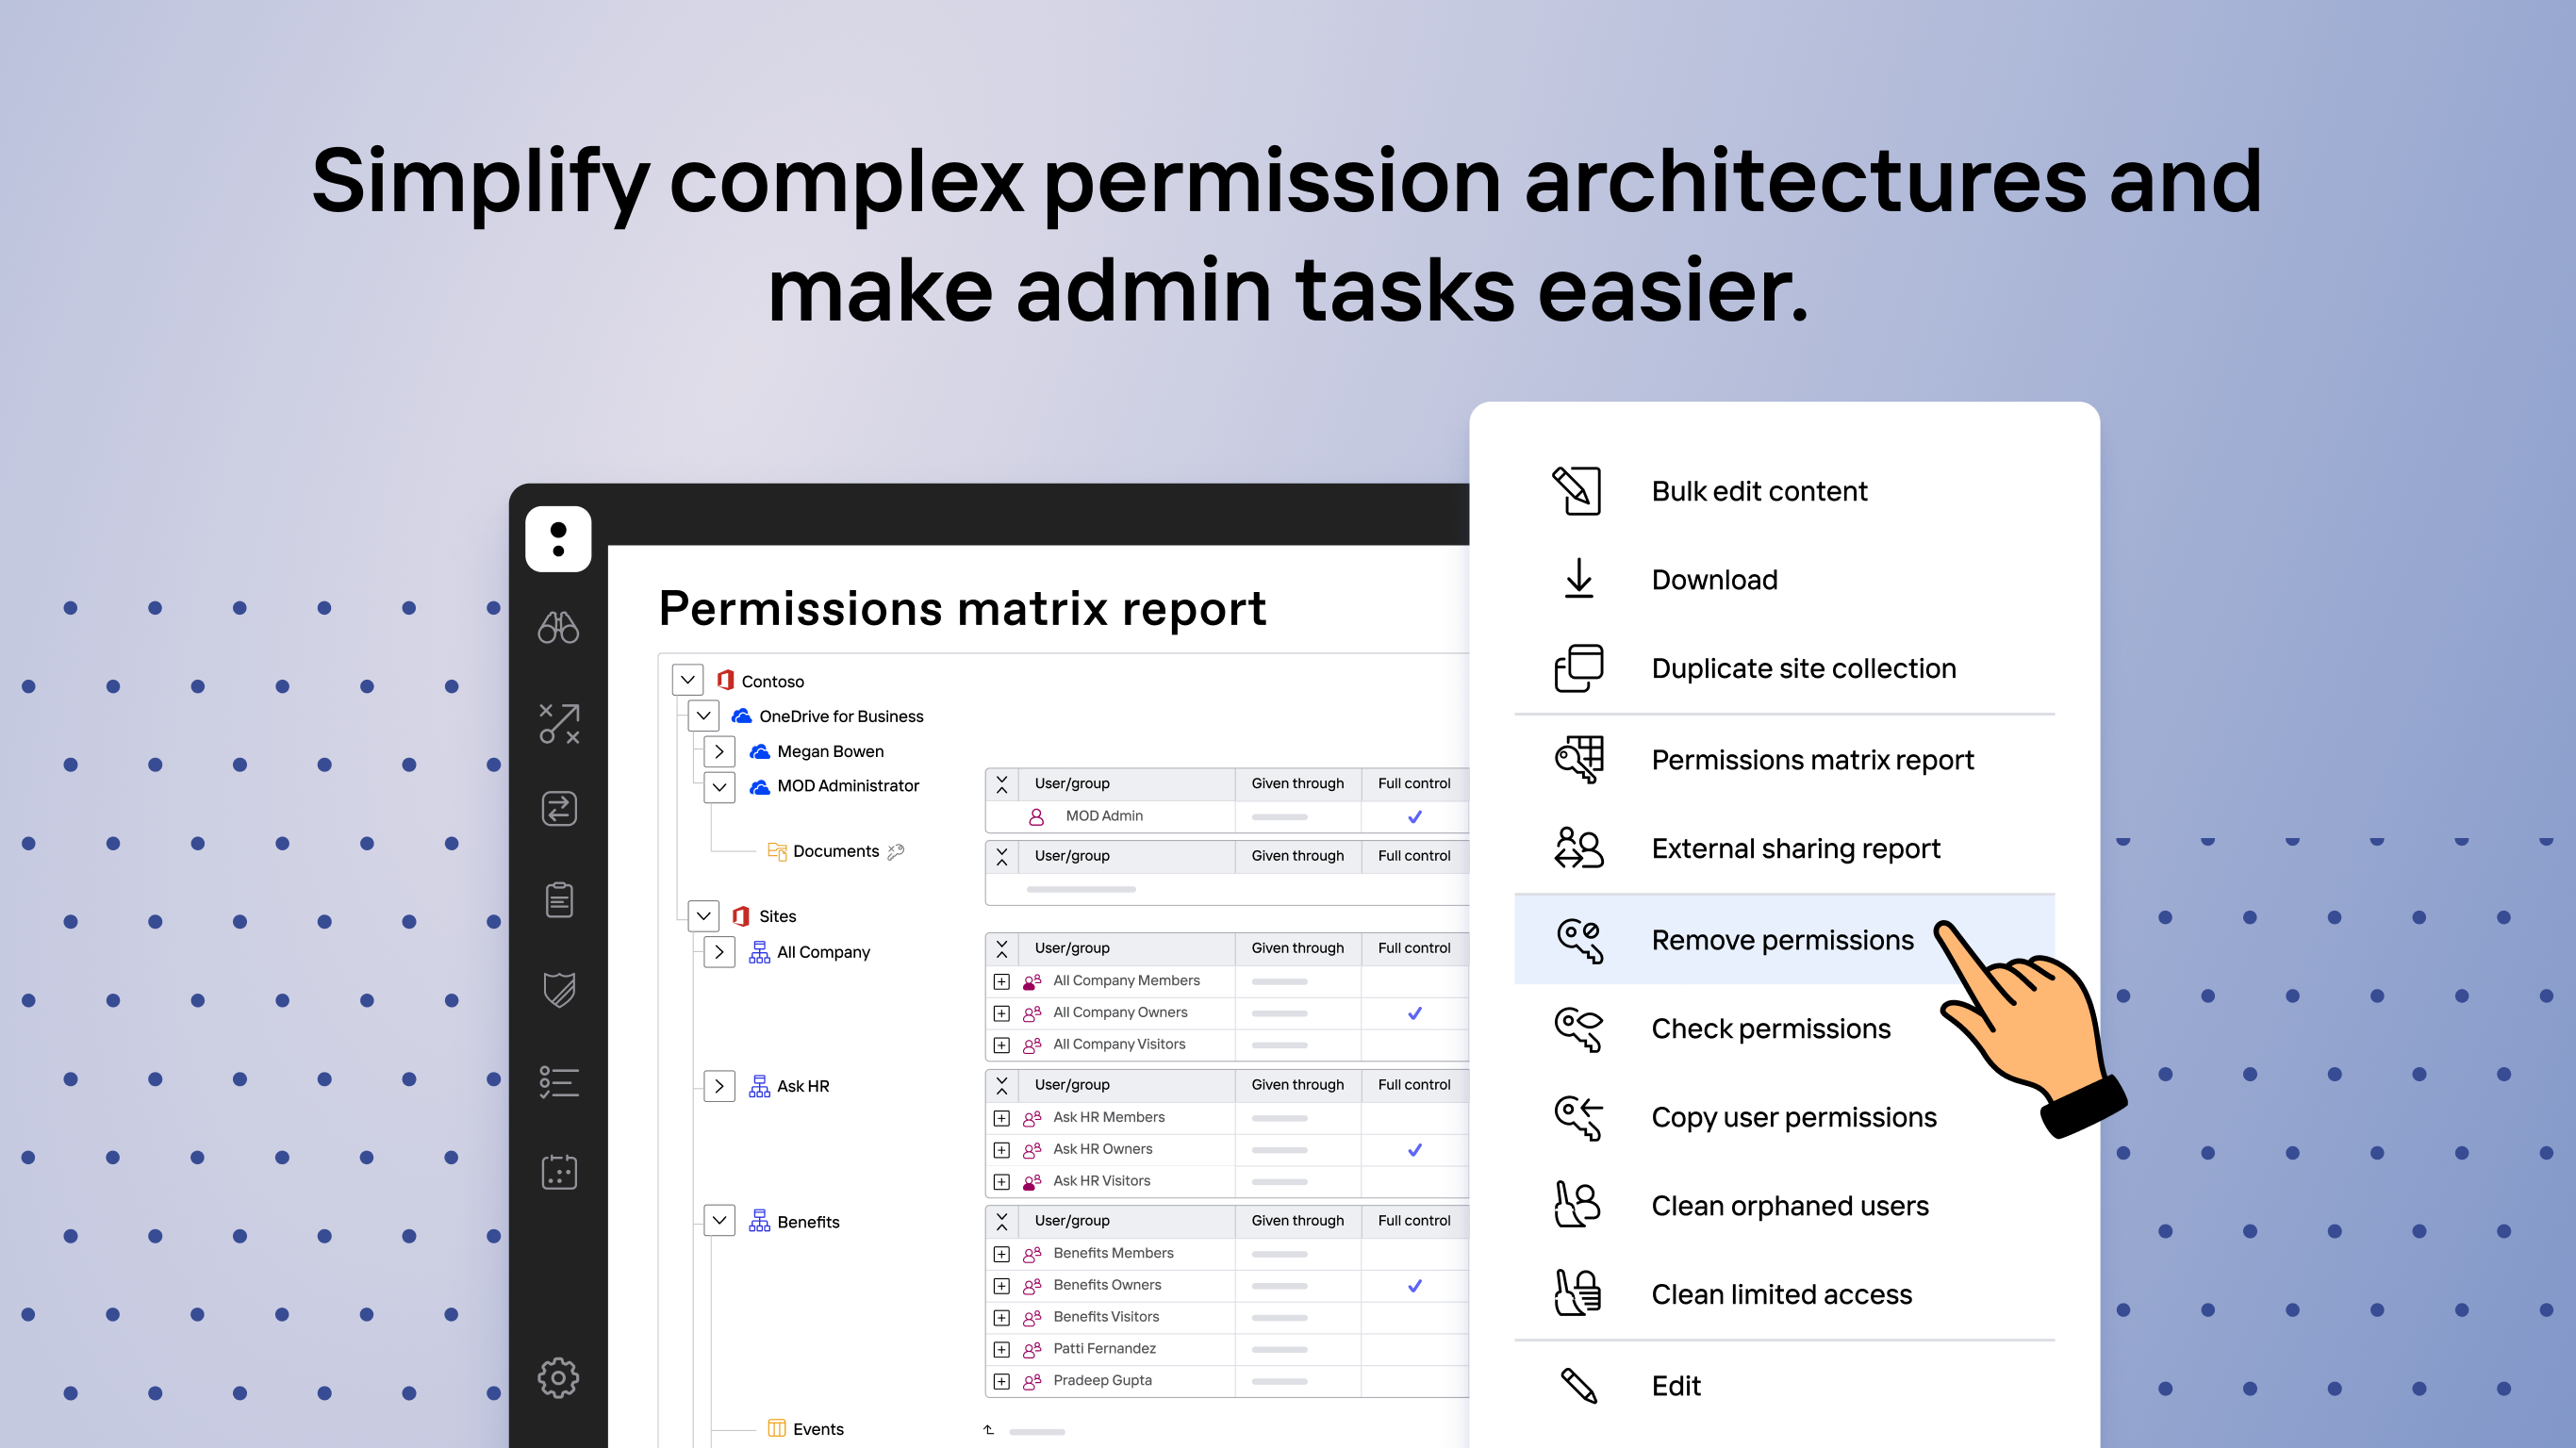
Task: Click the clipboard report sidebar icon
Action: tap(558, 899)
